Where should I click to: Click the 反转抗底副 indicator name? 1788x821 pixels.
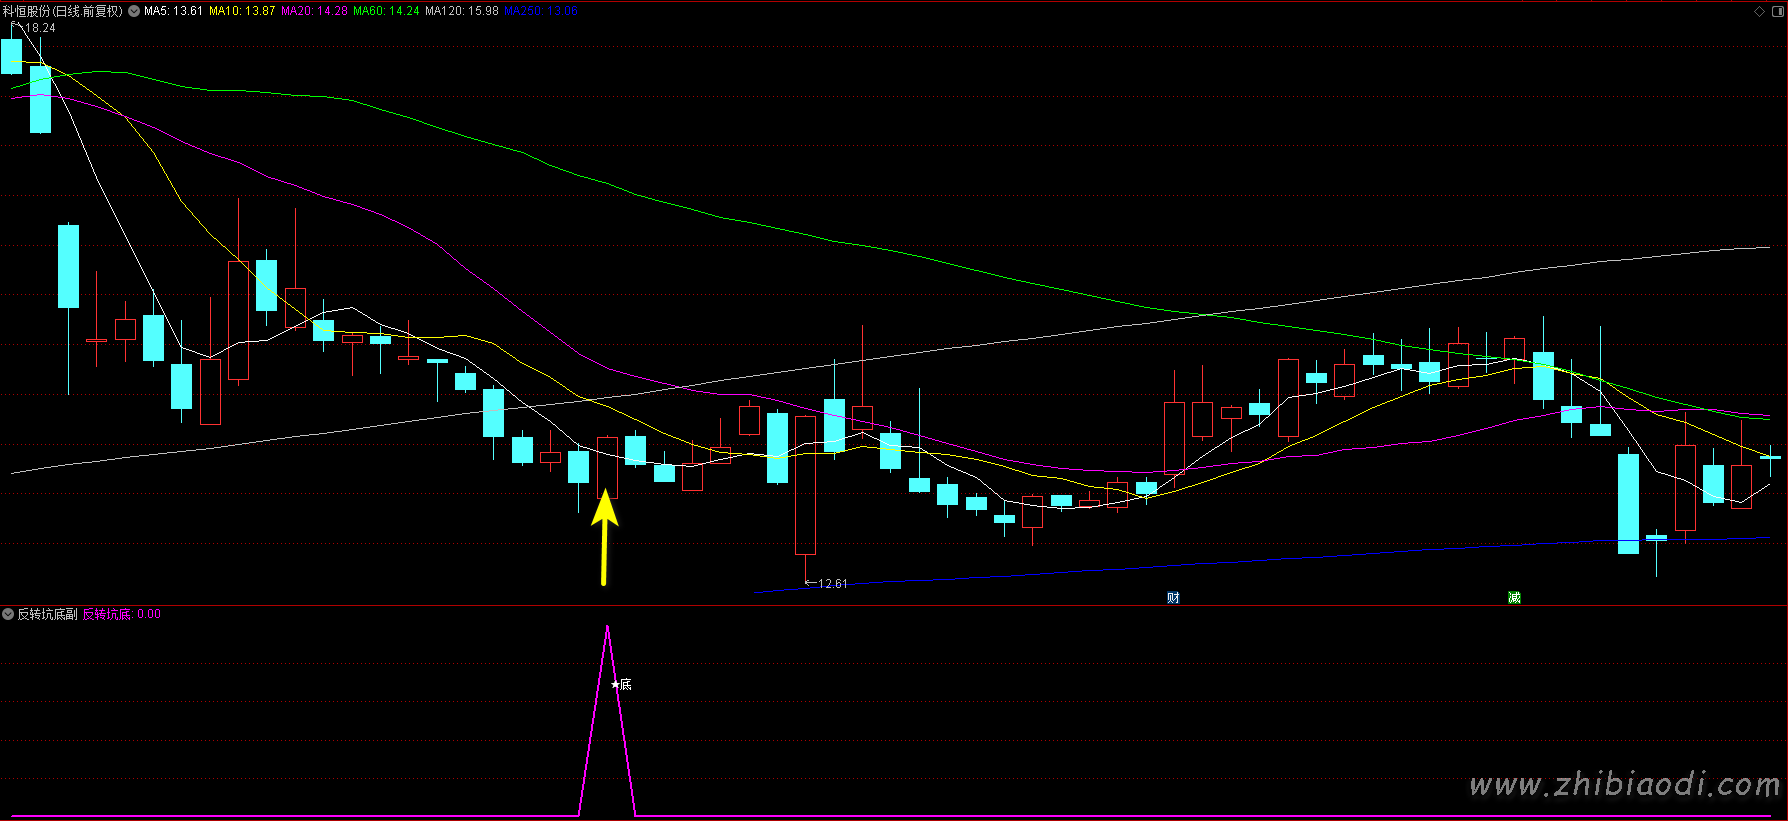click(47, 614)
